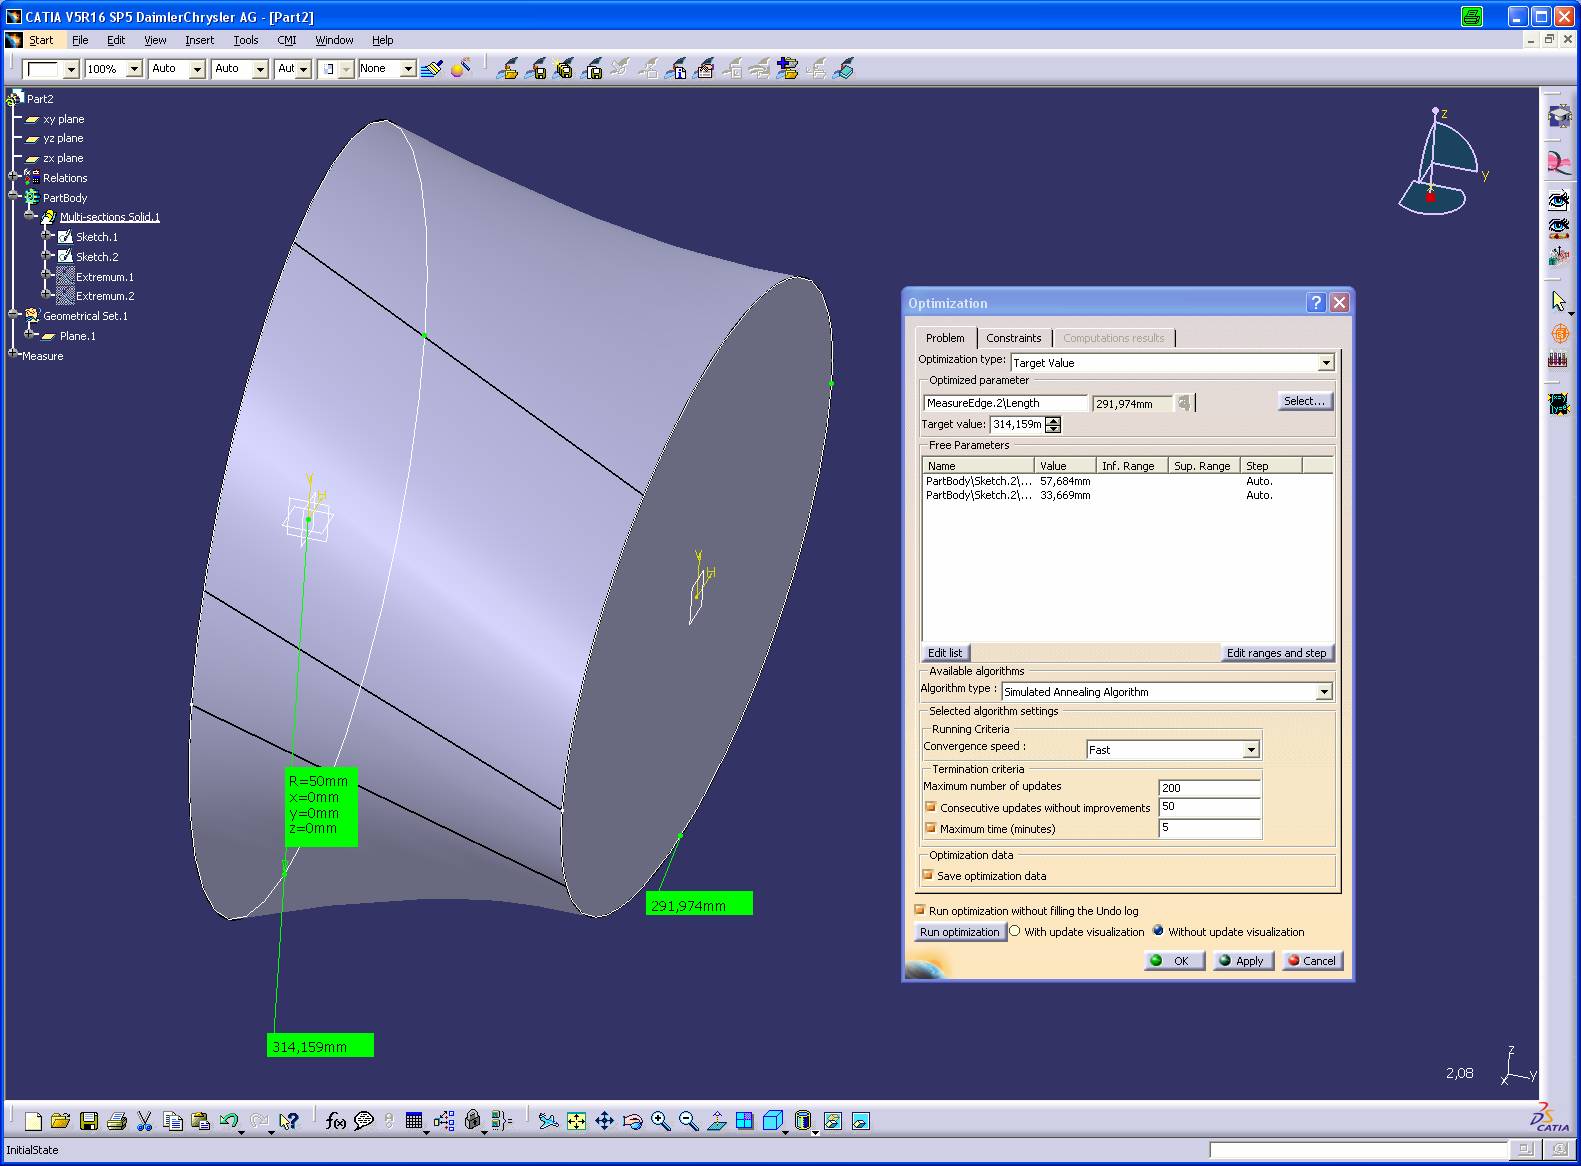This screenshot has height=1166, width=1581.
Task: Toggle the 'Maximum time (minutes)' checkbox
Action: click(930, 828)
